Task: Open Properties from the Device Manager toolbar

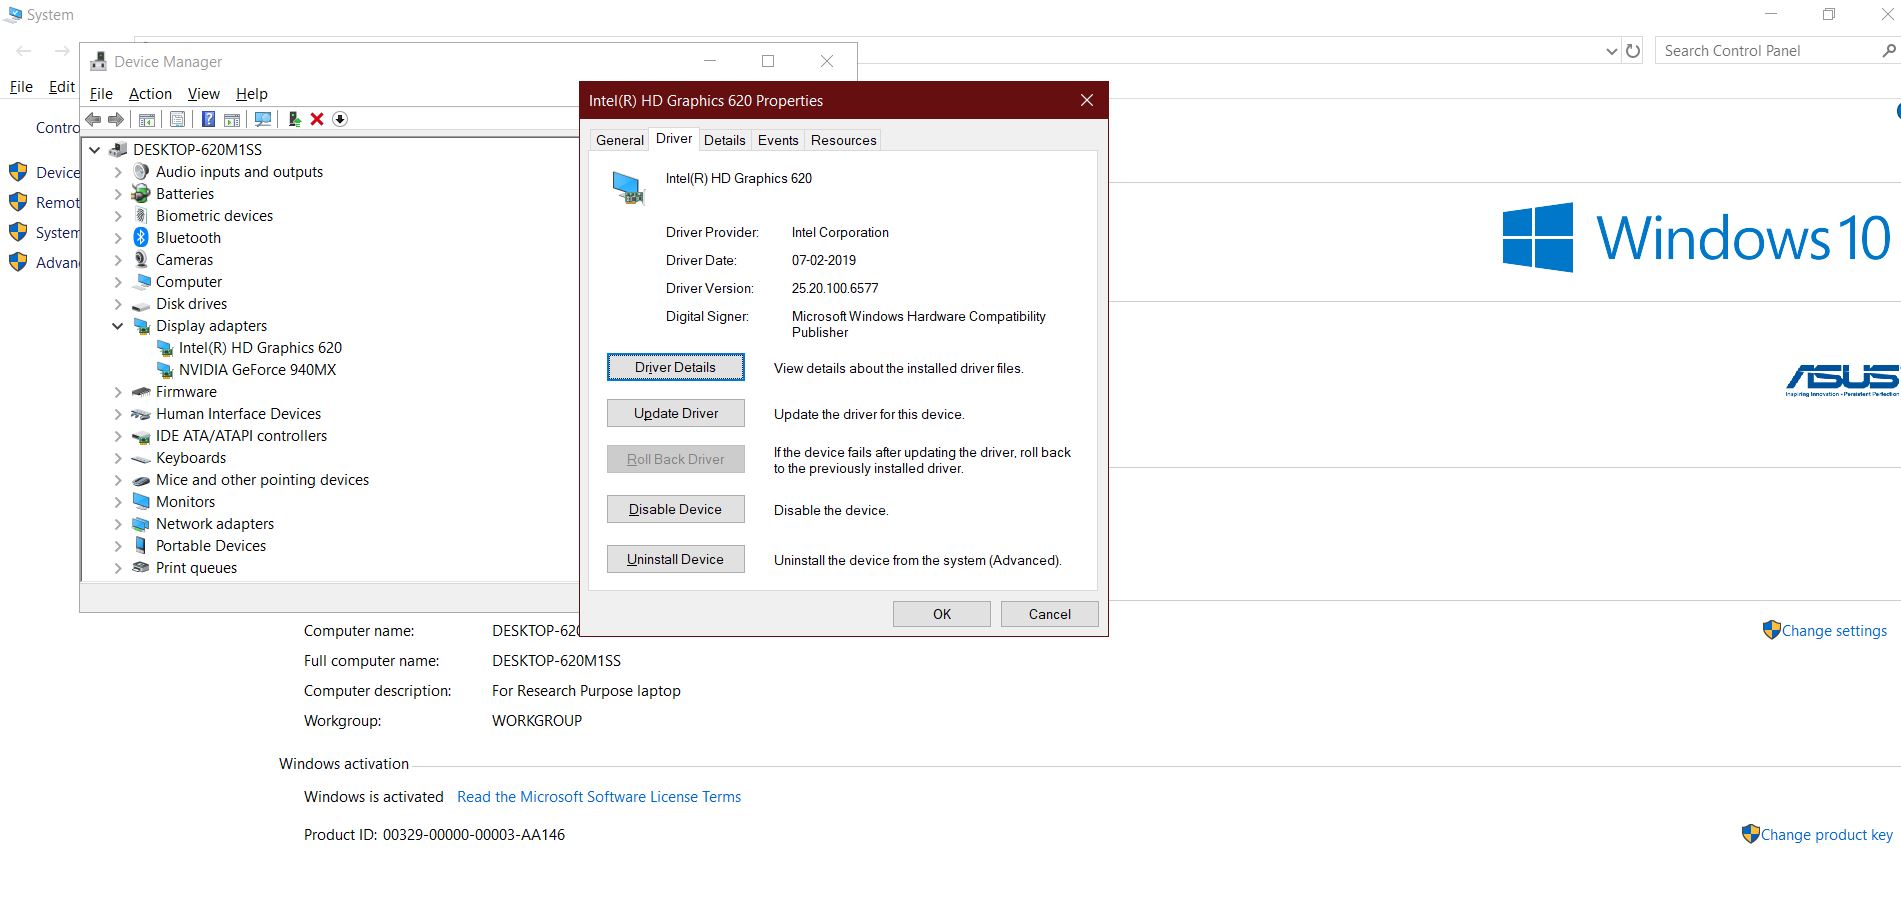Action: (x=177, y=119)
